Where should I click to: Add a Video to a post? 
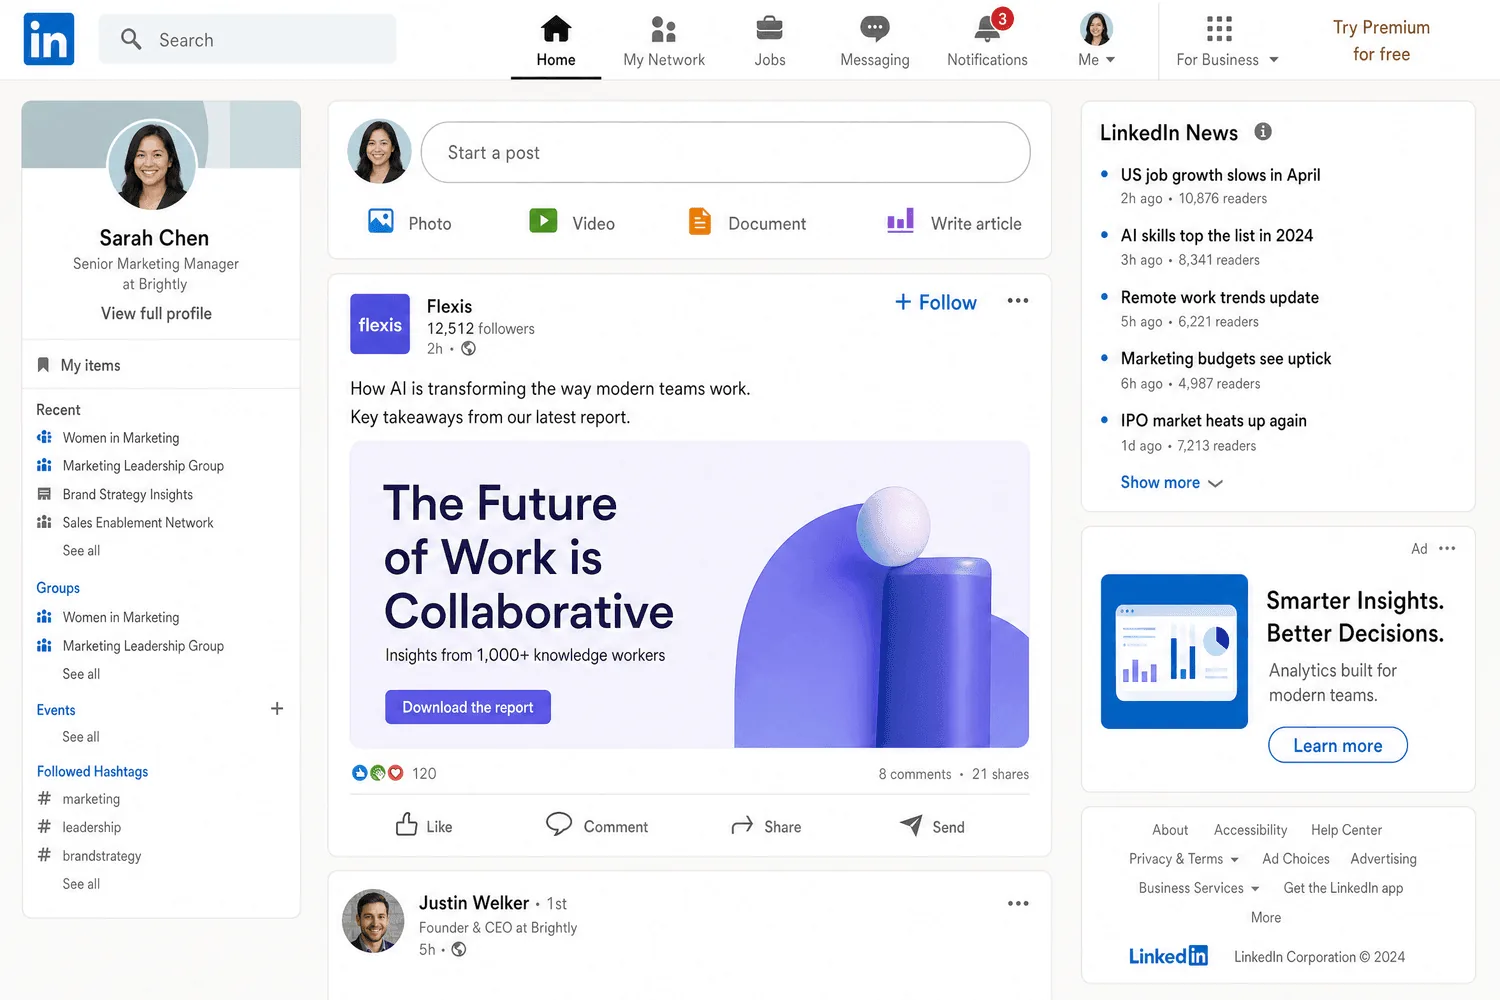click(x=572, y=222)
